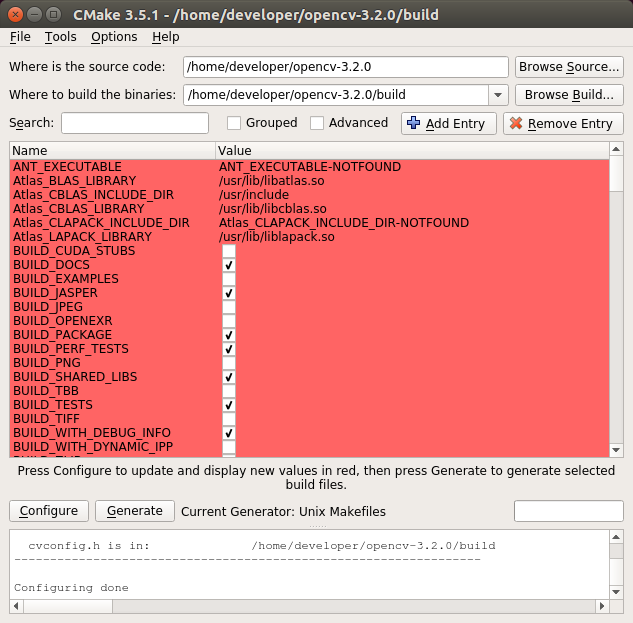Tick the BUILD_OPENEXR checkbox
The image size is (633, 623).
point(229,321)
